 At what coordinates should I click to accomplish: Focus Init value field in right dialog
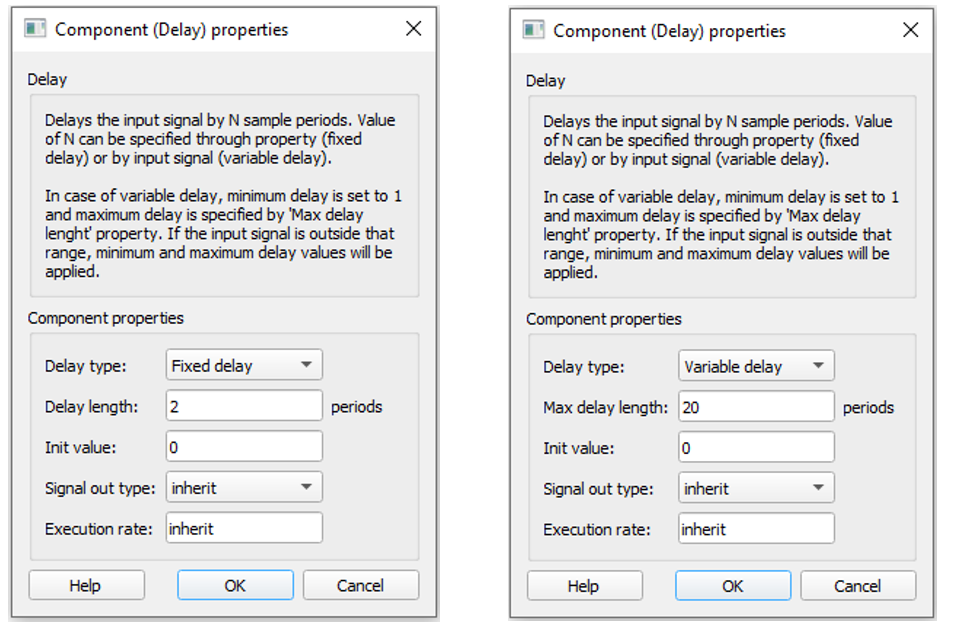[x=756, y=448]
